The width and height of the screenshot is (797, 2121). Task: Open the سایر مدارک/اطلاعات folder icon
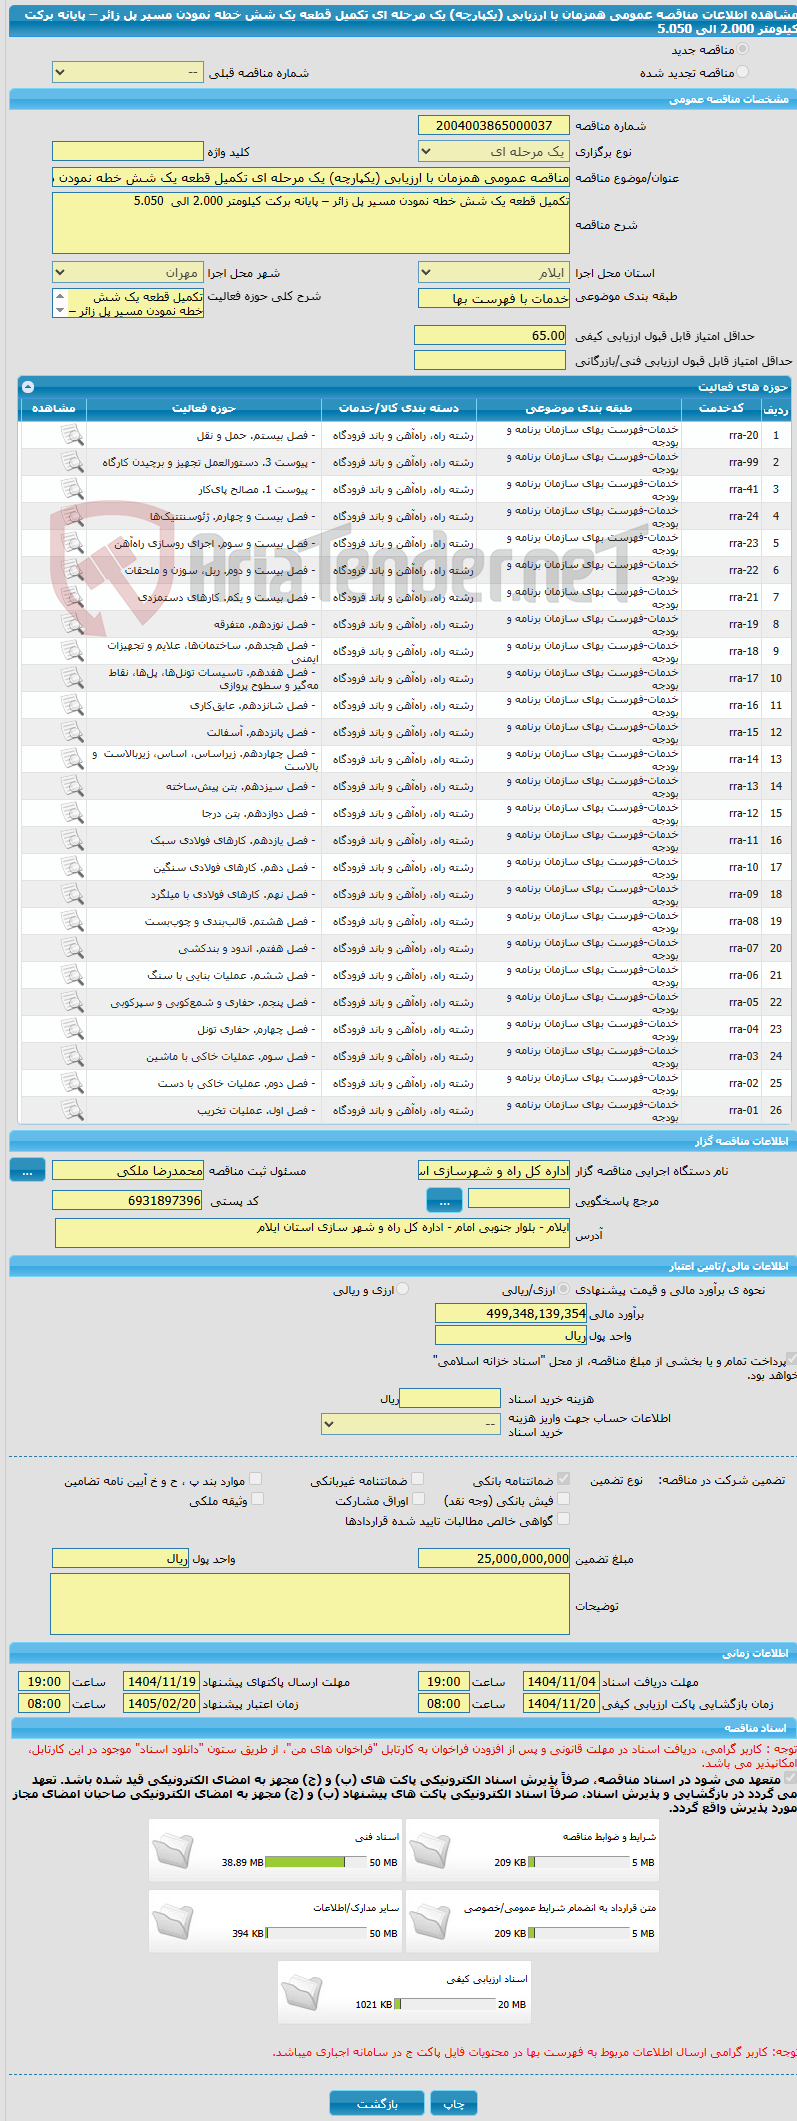(172, 1921)
